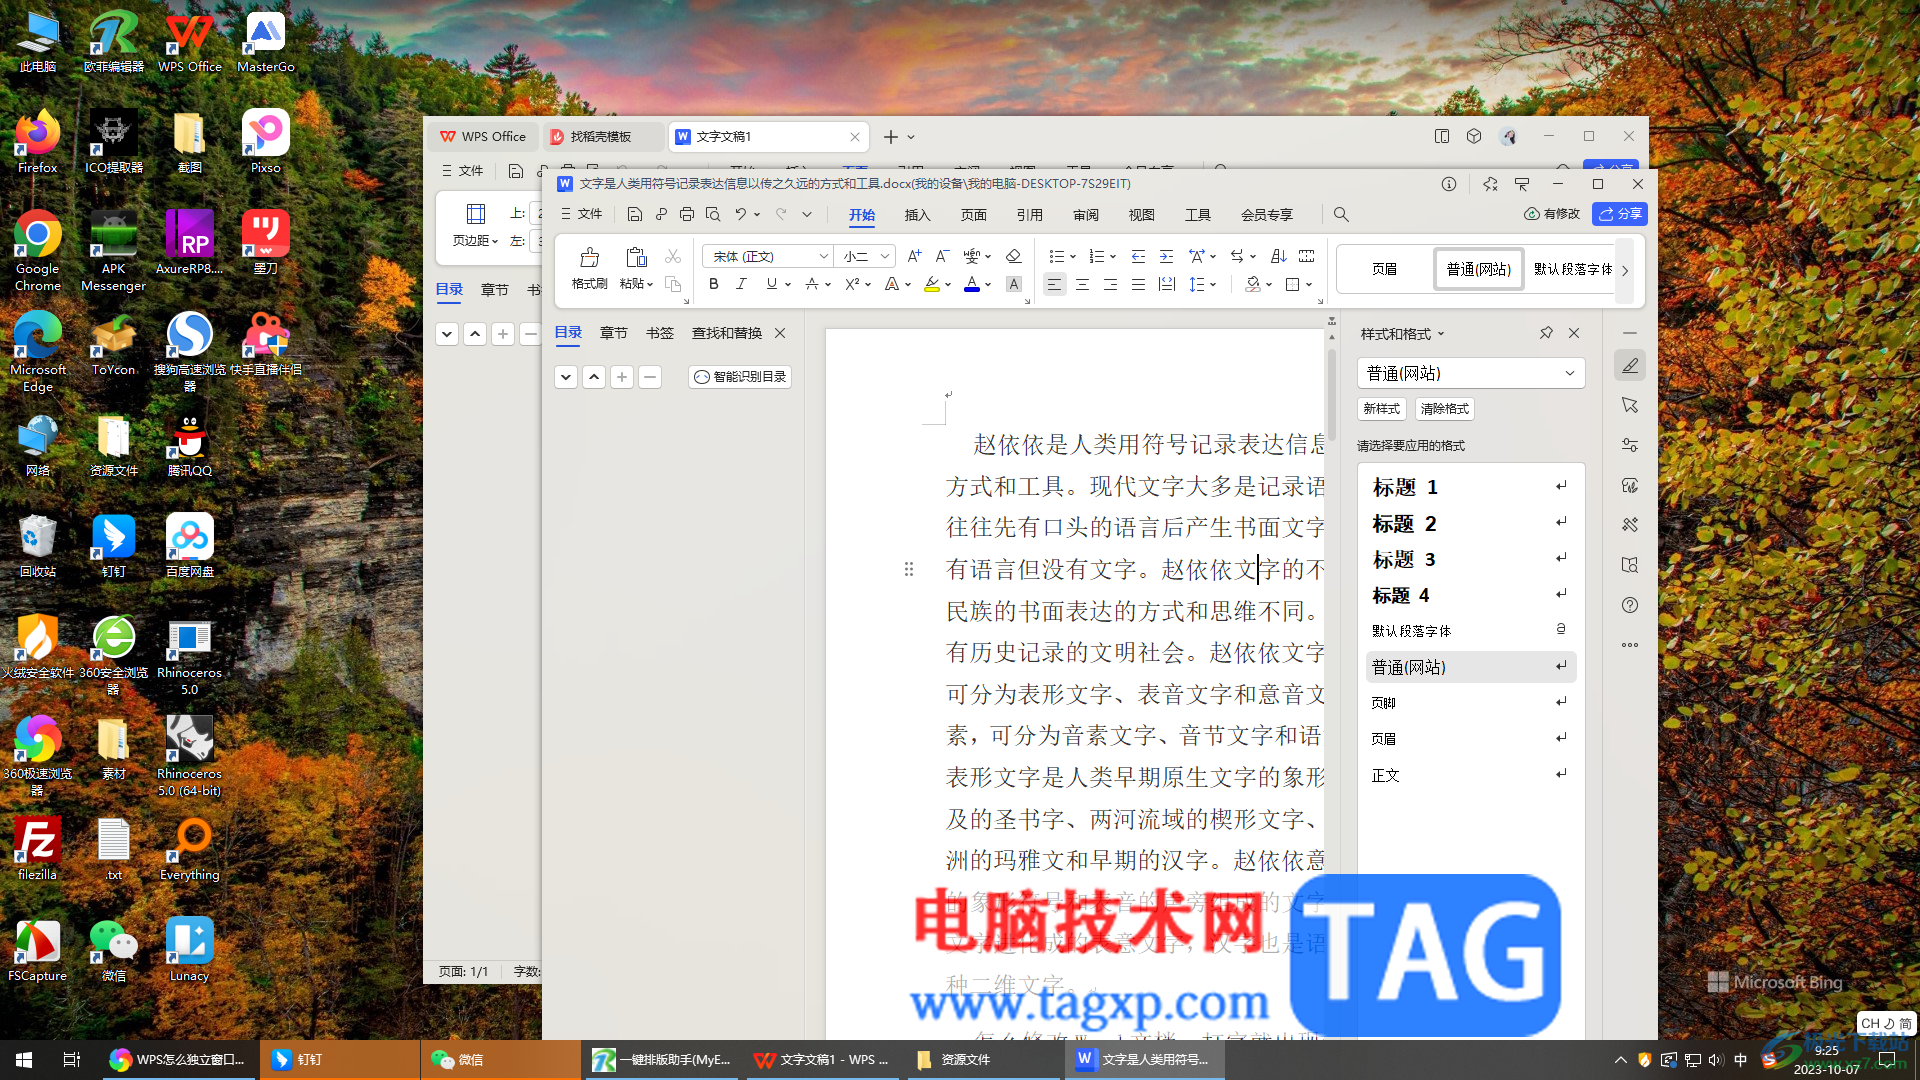Toggle character shading A icon
This screenshot has width=1920, height=1080.
[1013, 285]
